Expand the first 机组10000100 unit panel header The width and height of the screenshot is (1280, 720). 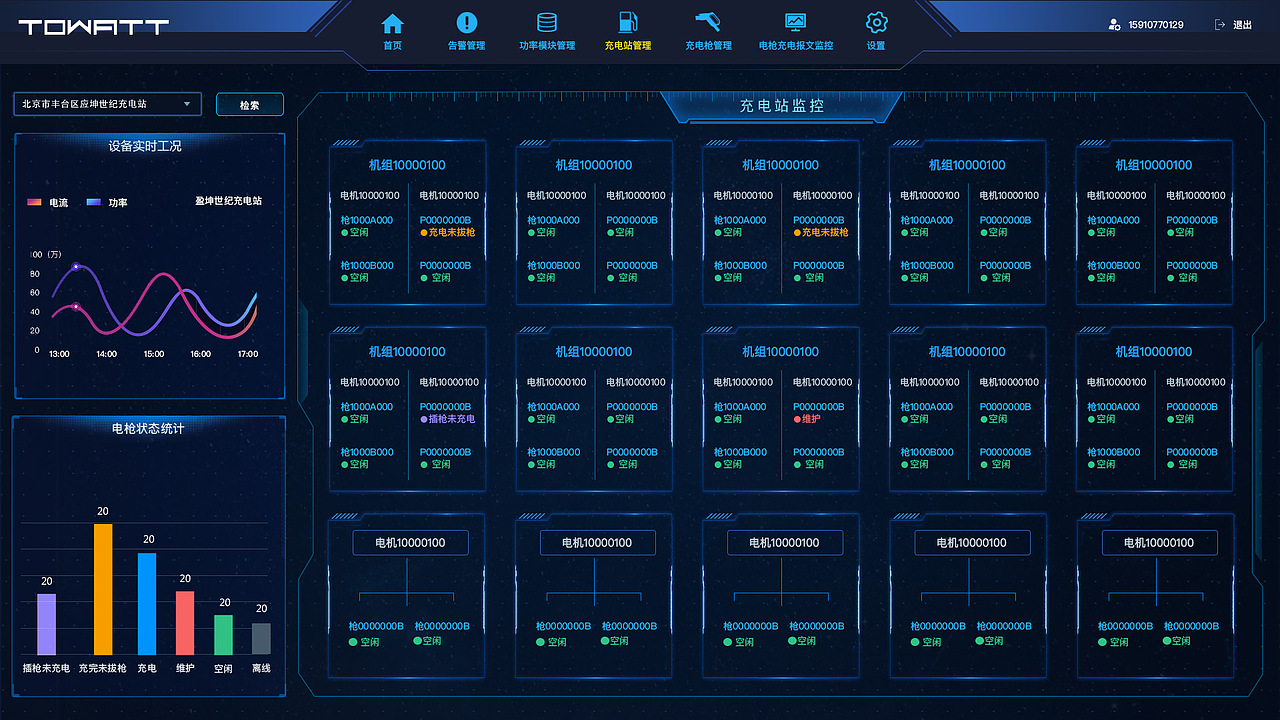point(407,165)
